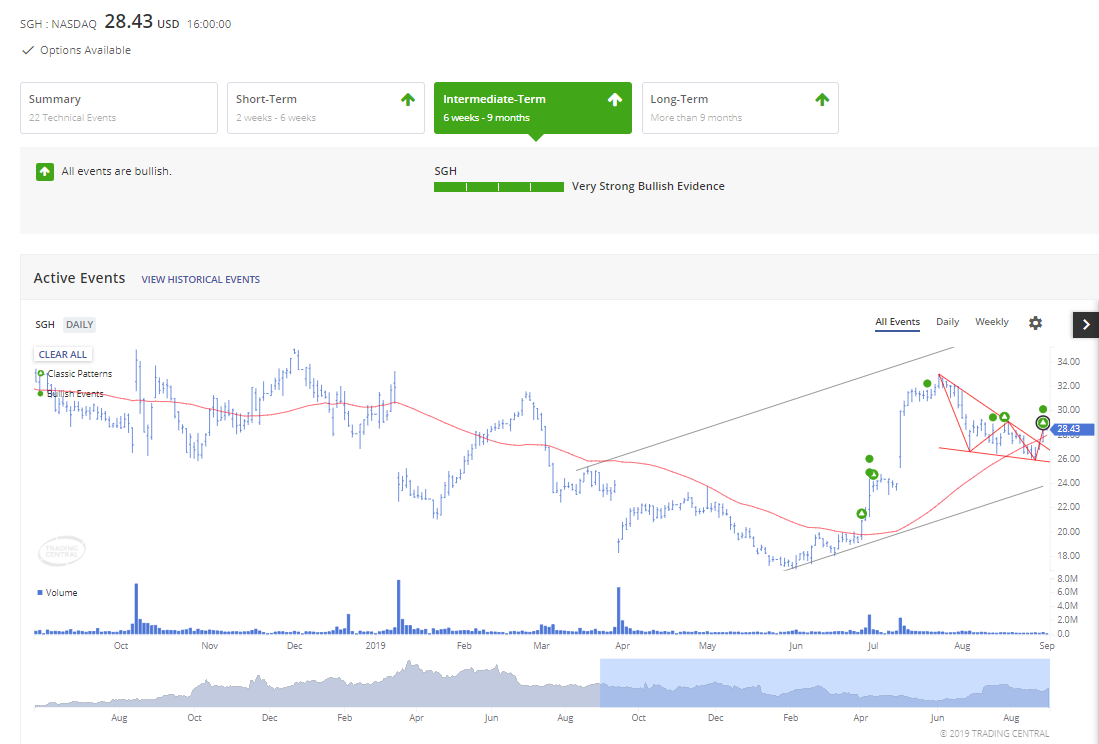Image resolution: width=1099 pixels, height=744 pixels.
Task: Click the SGH ticker label above the chart
Action: pos(45,324)
